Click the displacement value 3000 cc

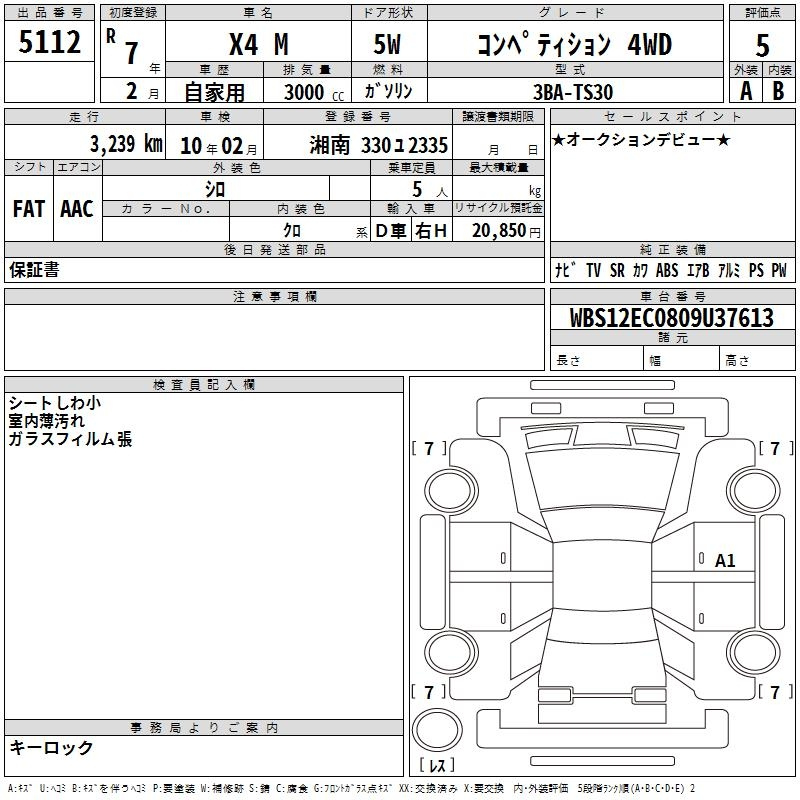(314, 92)
